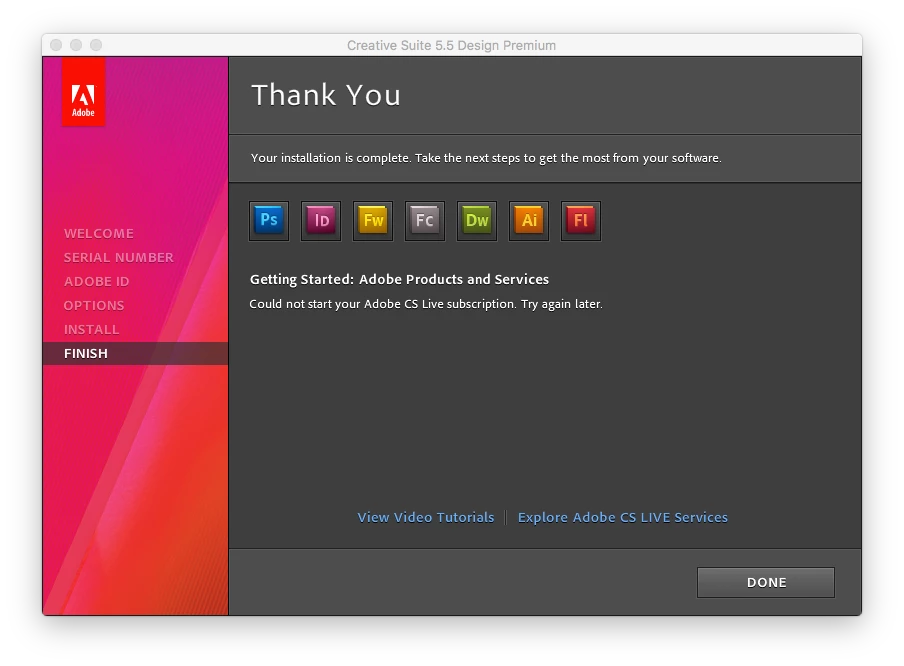This screenshot has width=904, height=666.
Task: Click 'Getting Started: Adobe Products and Services' heading
Action: [399, 280]
